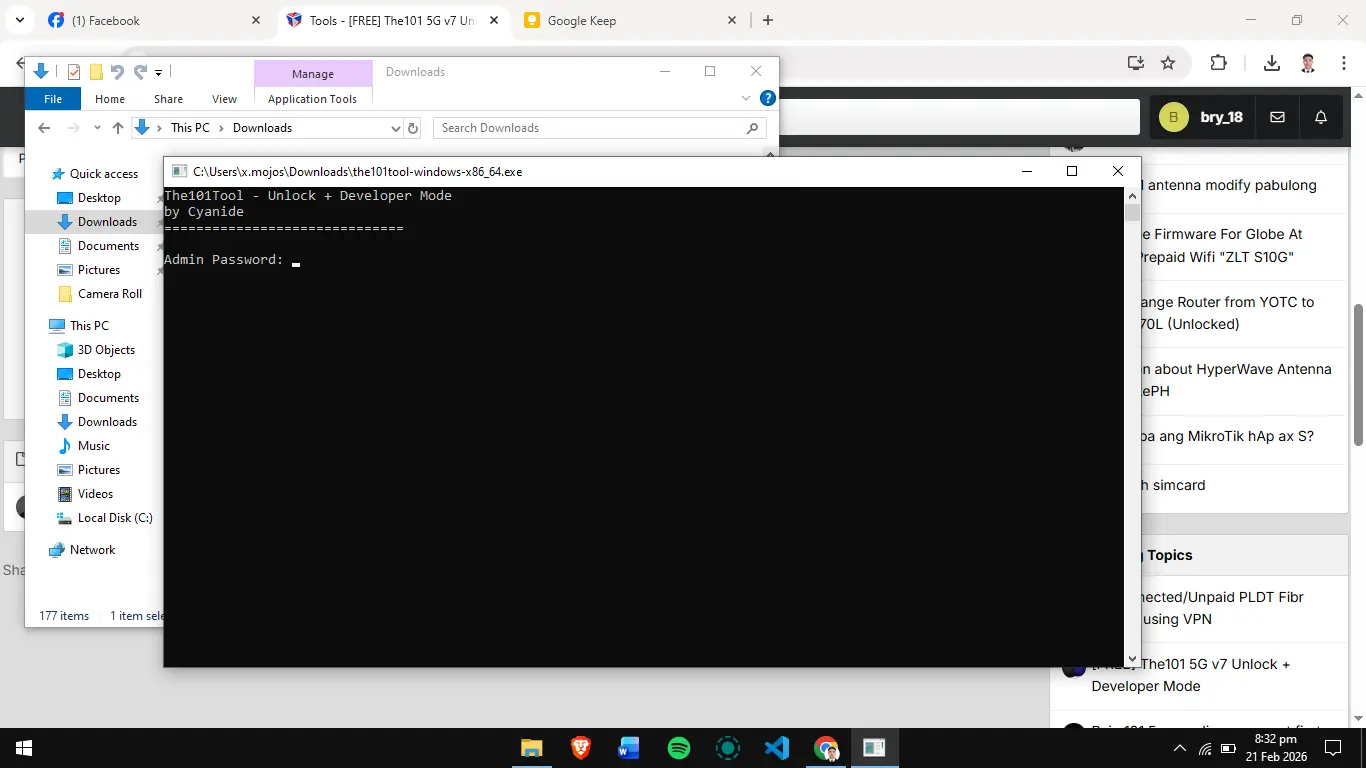Open bry_18 user account menu
This screenshot has height=768, width=1366.
coord(1201,117)
